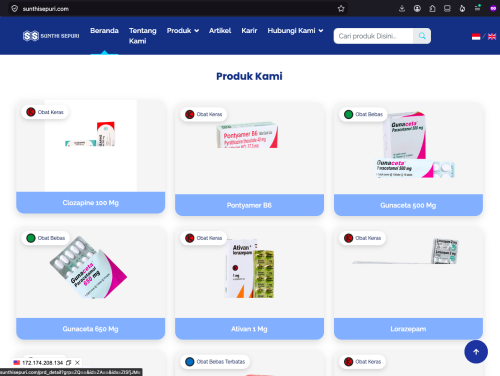
Task: Open the browser account profile icon
Action: click(x=417, y=9)
